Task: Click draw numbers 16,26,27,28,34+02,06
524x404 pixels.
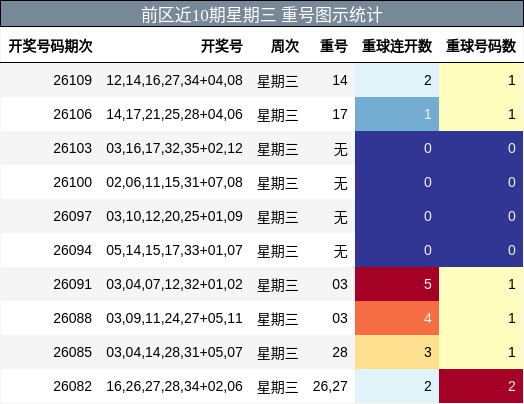Action: point(174,386)
